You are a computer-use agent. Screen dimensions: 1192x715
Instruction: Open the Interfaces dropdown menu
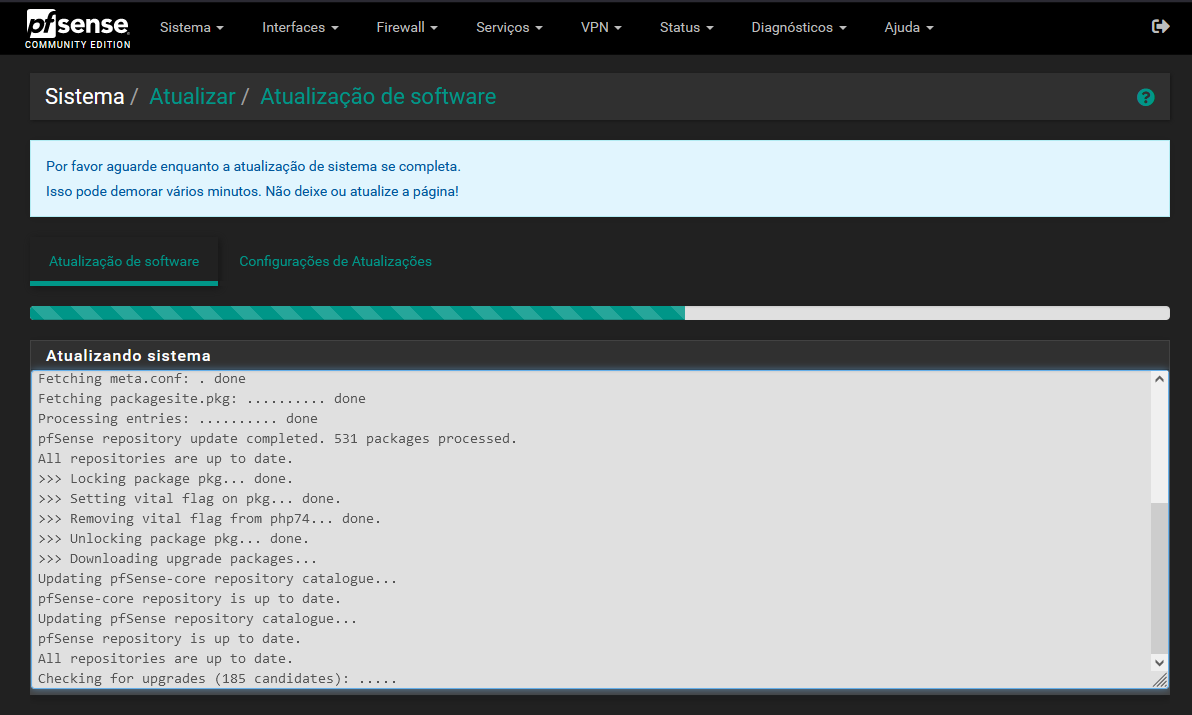(300, 27)
